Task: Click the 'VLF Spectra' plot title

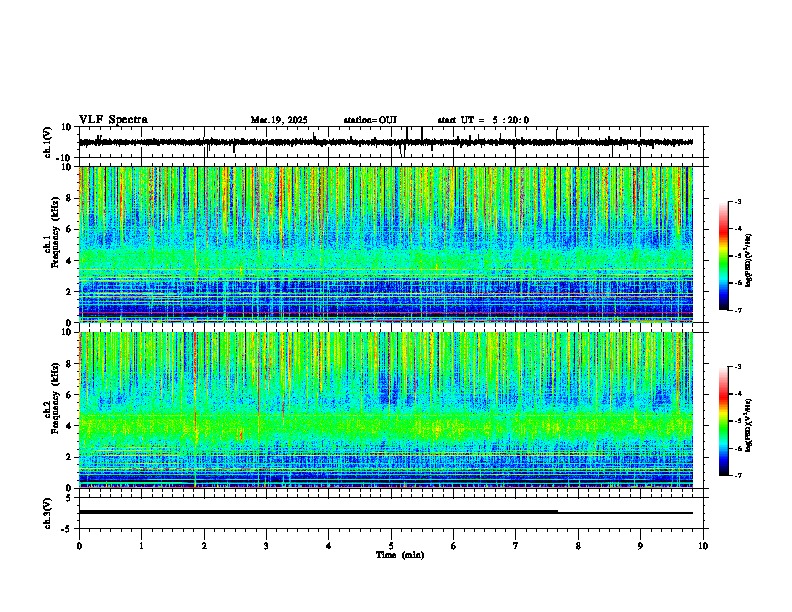Action: 113,120
